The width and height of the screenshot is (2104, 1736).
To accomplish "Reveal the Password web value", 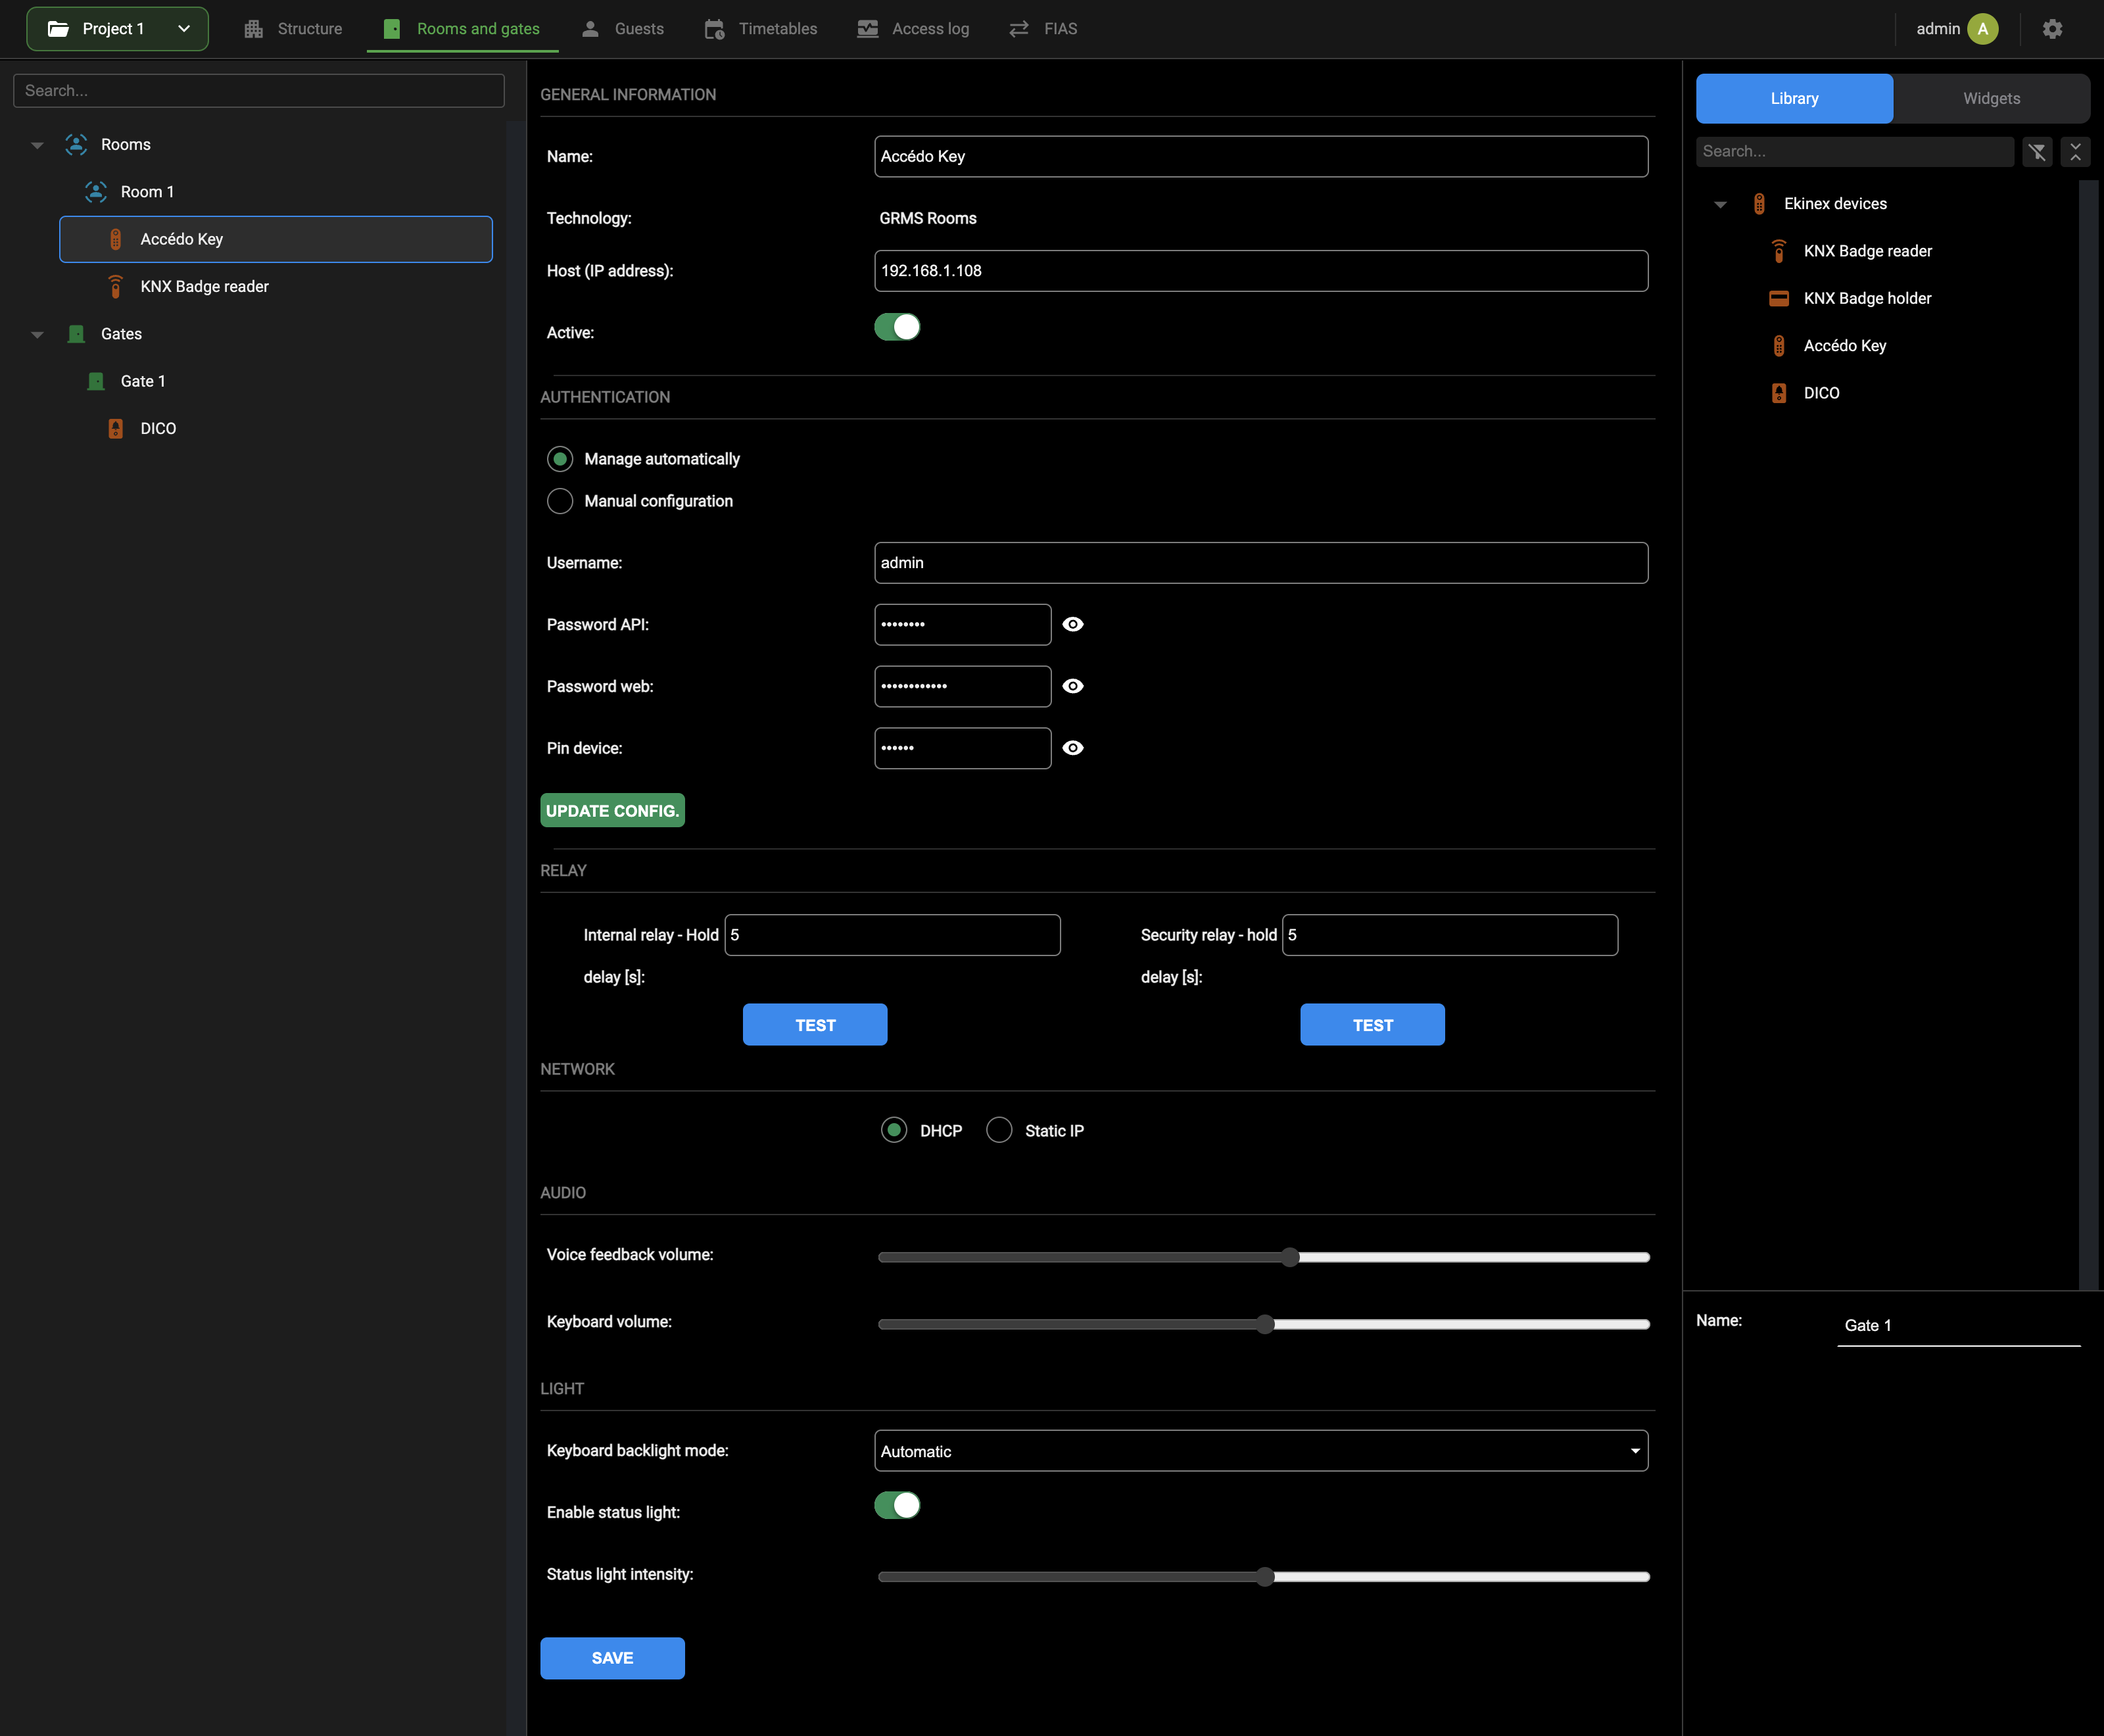I will (1073, 686).
